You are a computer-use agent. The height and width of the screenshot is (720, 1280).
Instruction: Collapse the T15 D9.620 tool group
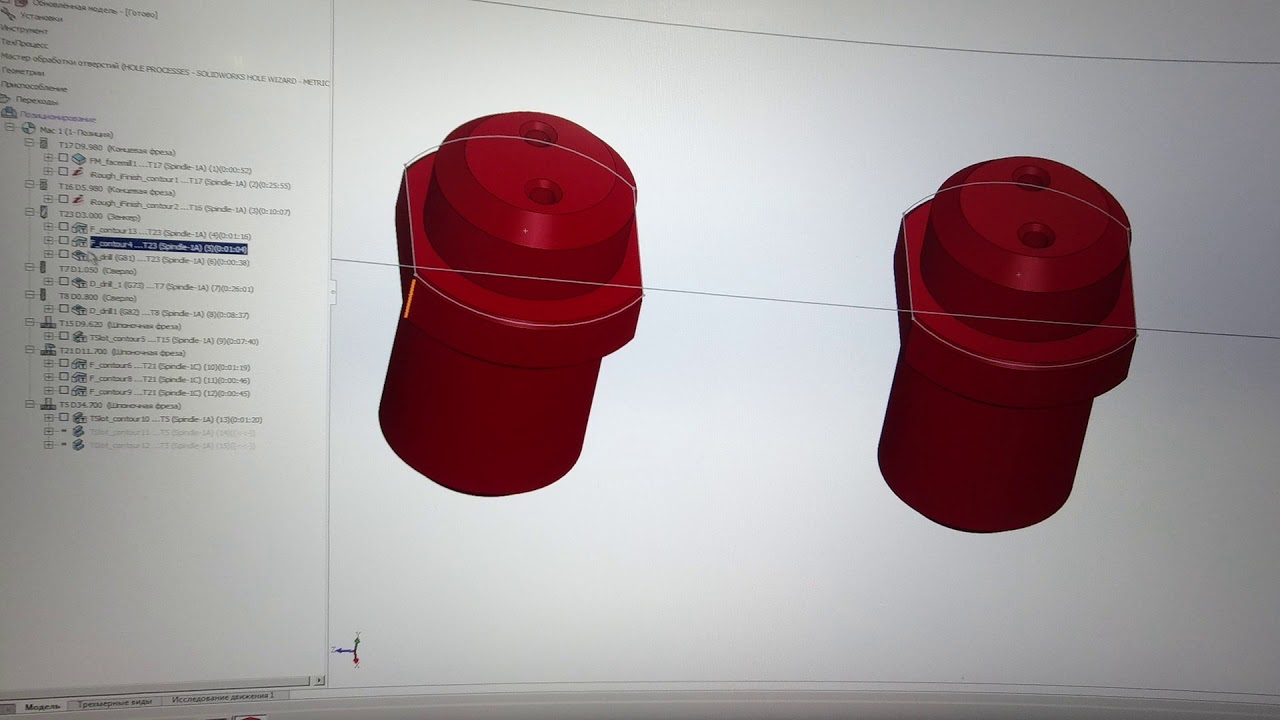coord(29,323)
